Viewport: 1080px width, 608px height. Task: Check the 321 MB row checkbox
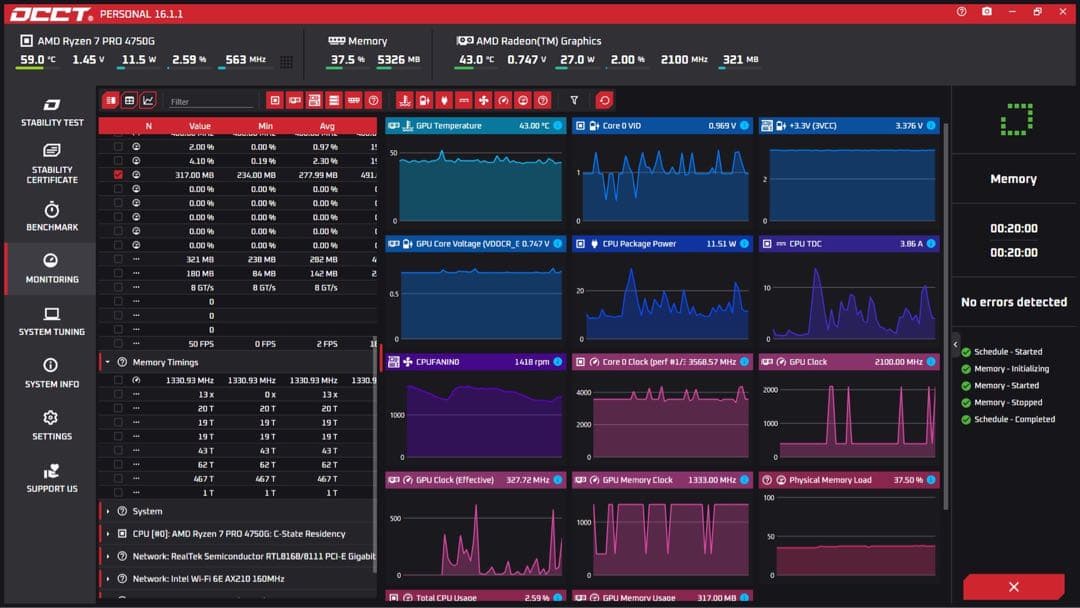coord(118,259)
